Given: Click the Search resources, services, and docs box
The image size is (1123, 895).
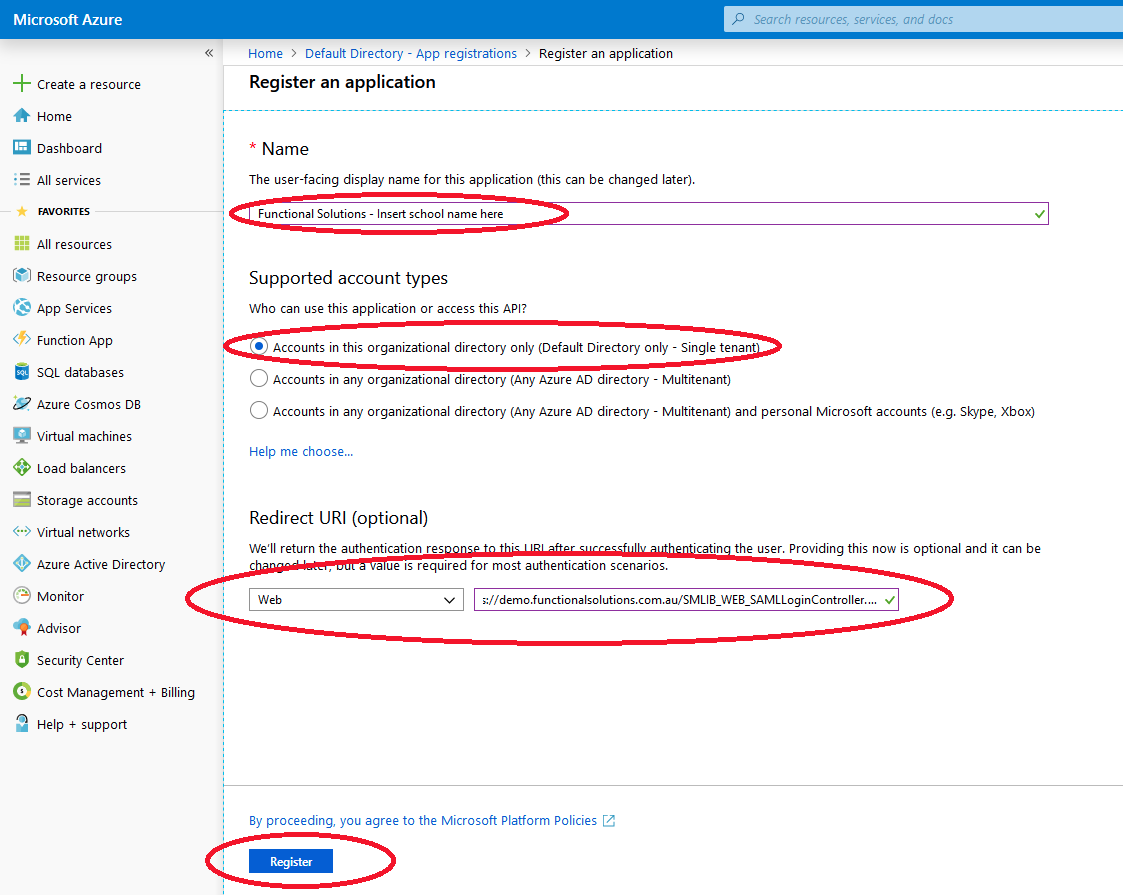Looking at the screenshot, I should 924,19.
